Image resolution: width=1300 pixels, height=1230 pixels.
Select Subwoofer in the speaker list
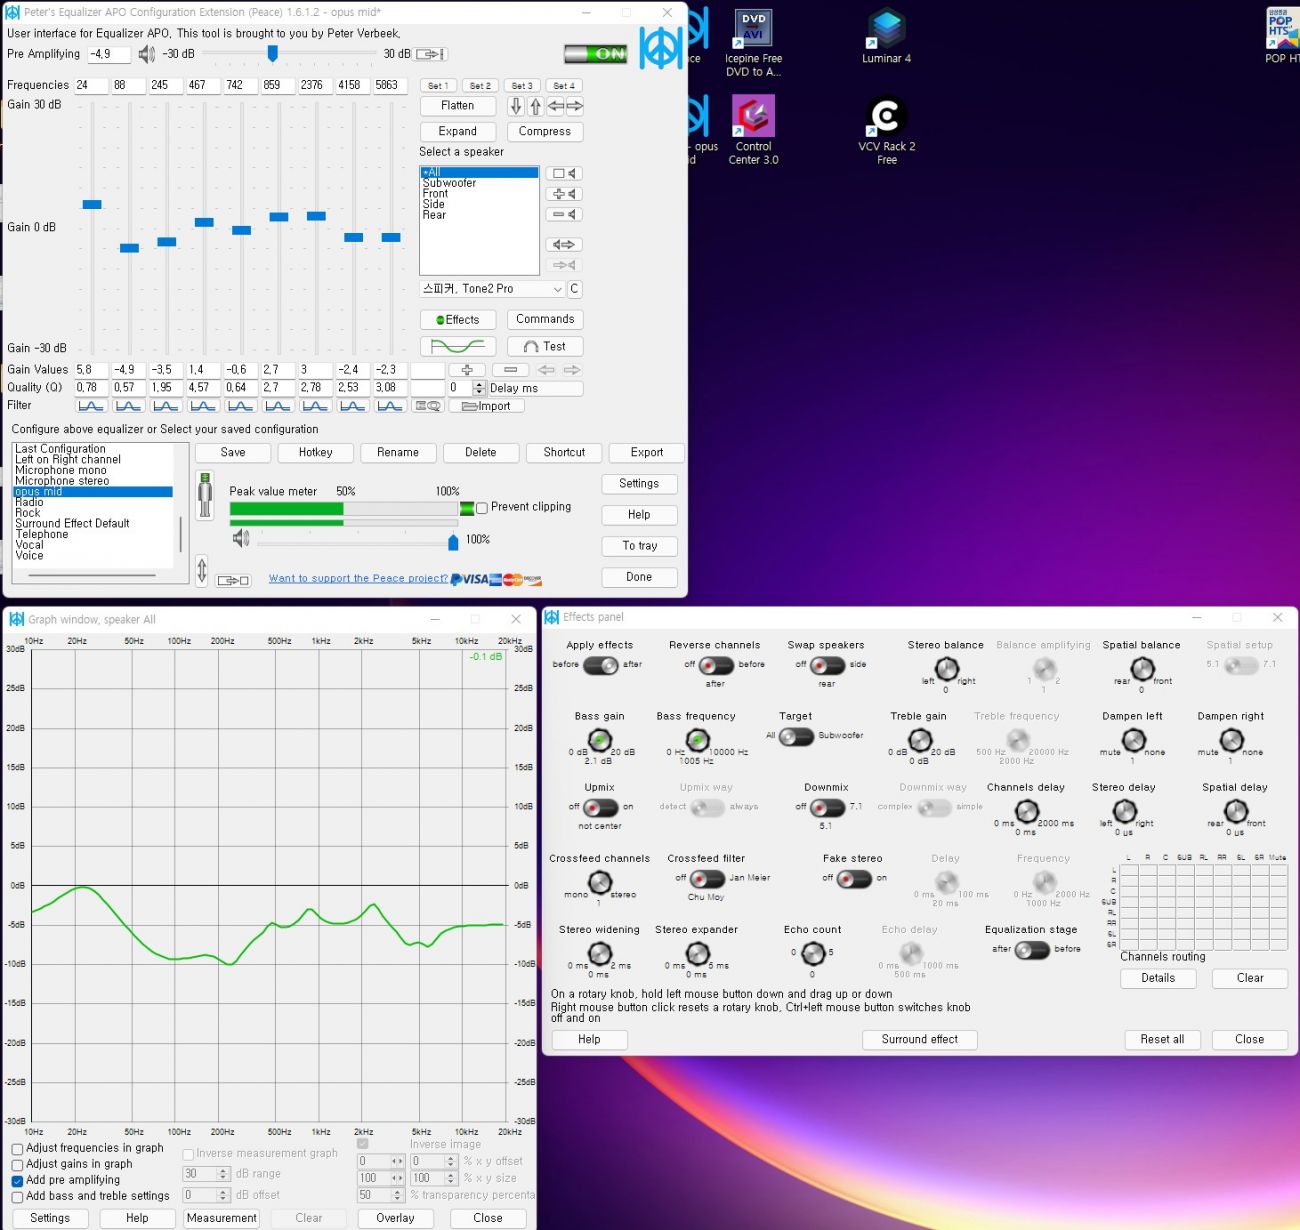click(449, 183)
